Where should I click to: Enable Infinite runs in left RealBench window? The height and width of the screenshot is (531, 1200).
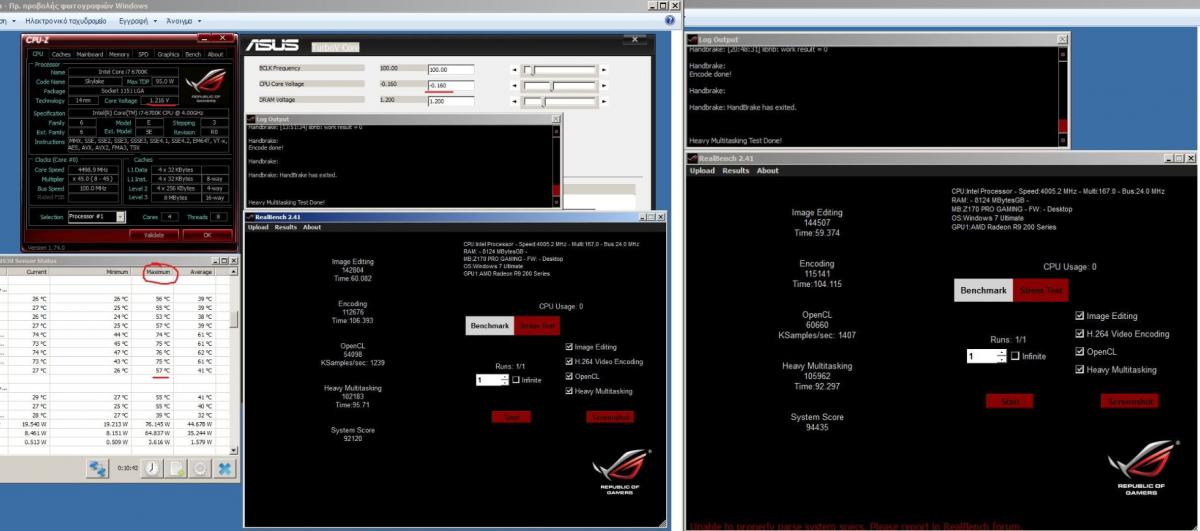coord(516,380)
